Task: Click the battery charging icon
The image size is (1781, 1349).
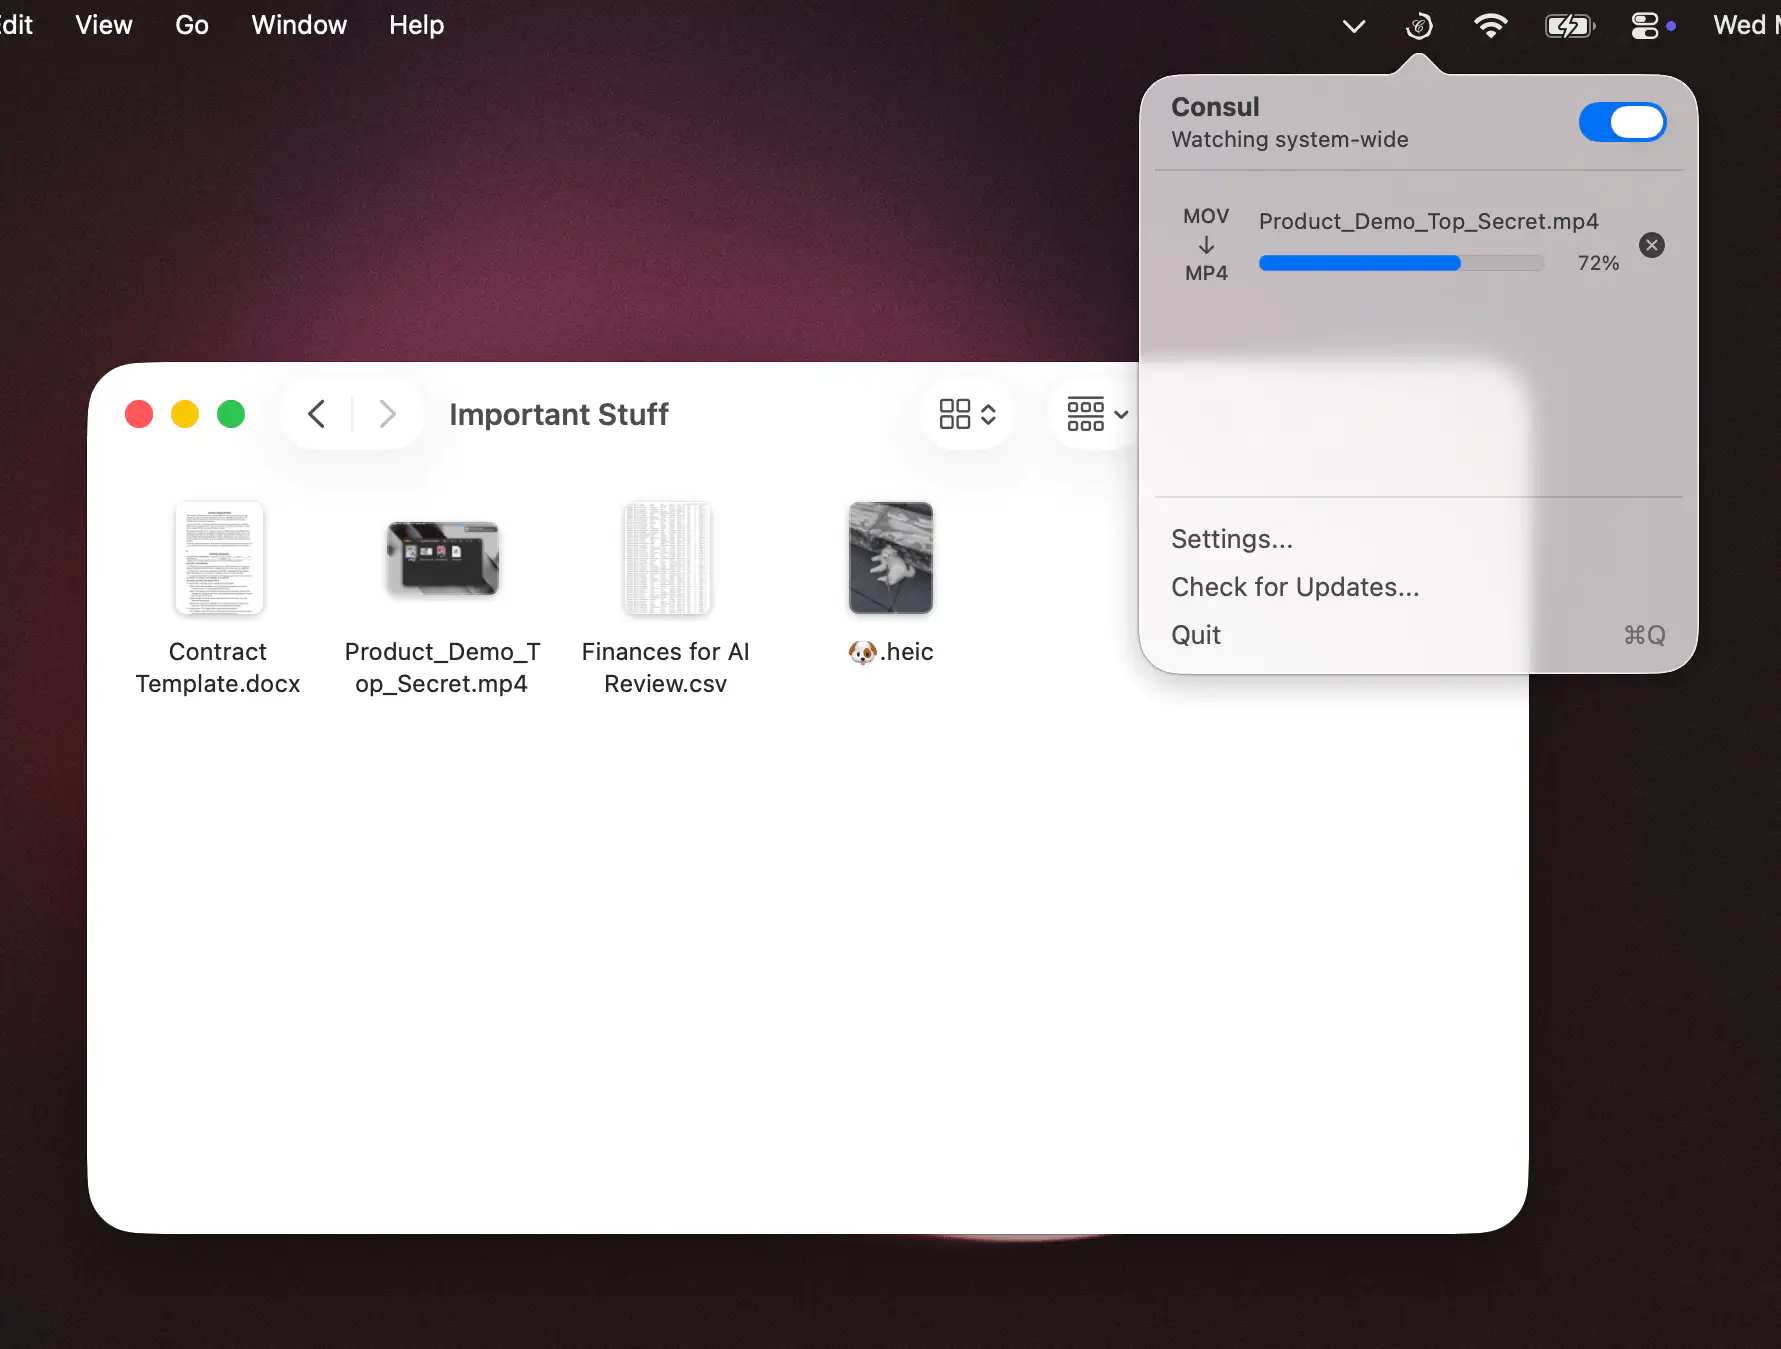Action: (x=1569, y=26)
